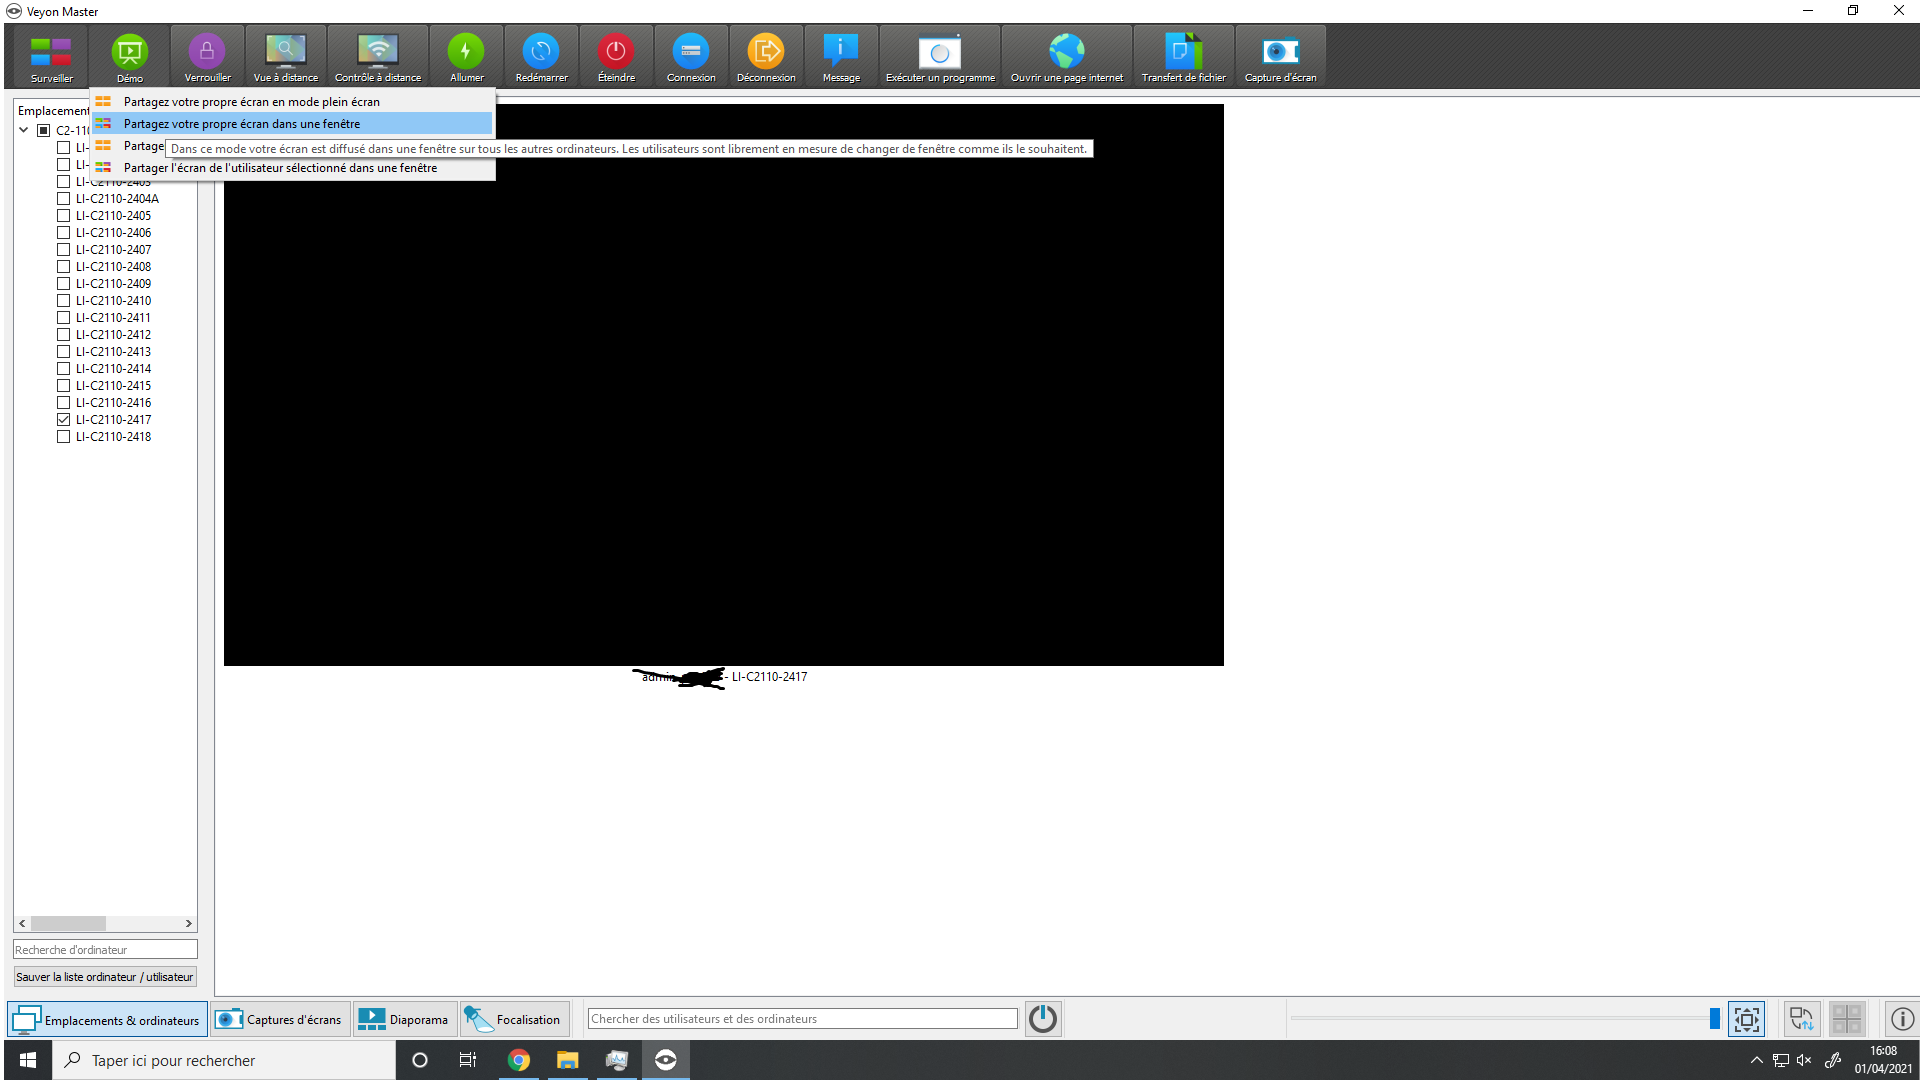Click the Veyon icon in the taskbar
The width and height of the screenshot is (1920, 1080).
pyautogui.click(x=665, y=1060)
